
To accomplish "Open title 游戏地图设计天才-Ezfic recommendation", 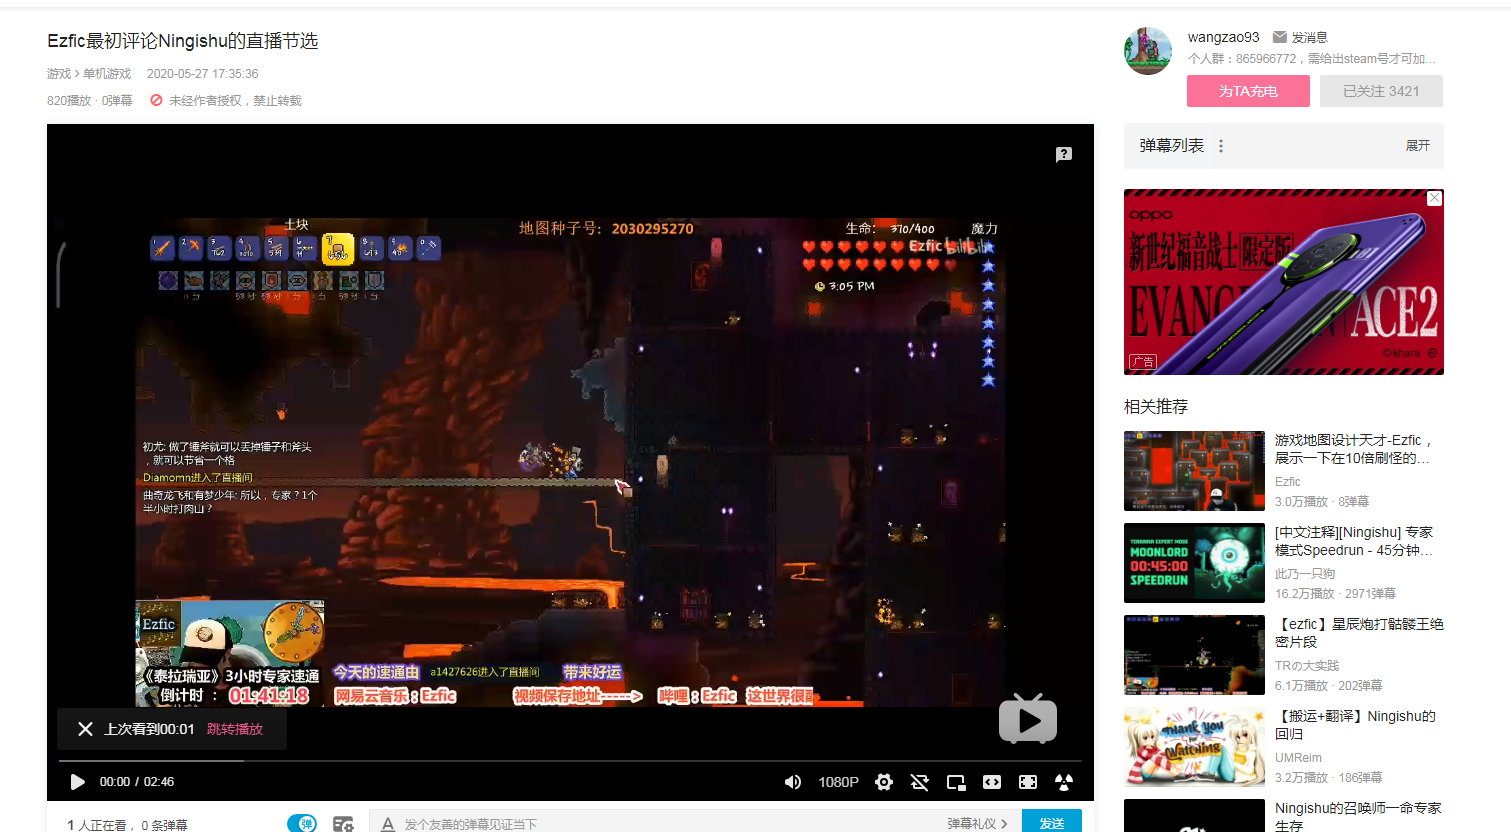I will click(x=1355, y=449).
